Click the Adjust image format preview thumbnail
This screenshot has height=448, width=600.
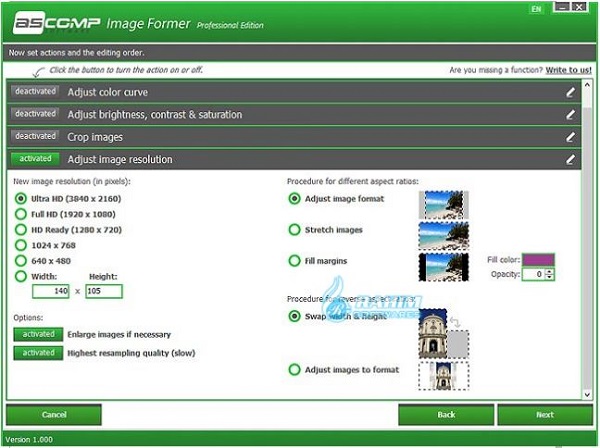pos(443,205)
